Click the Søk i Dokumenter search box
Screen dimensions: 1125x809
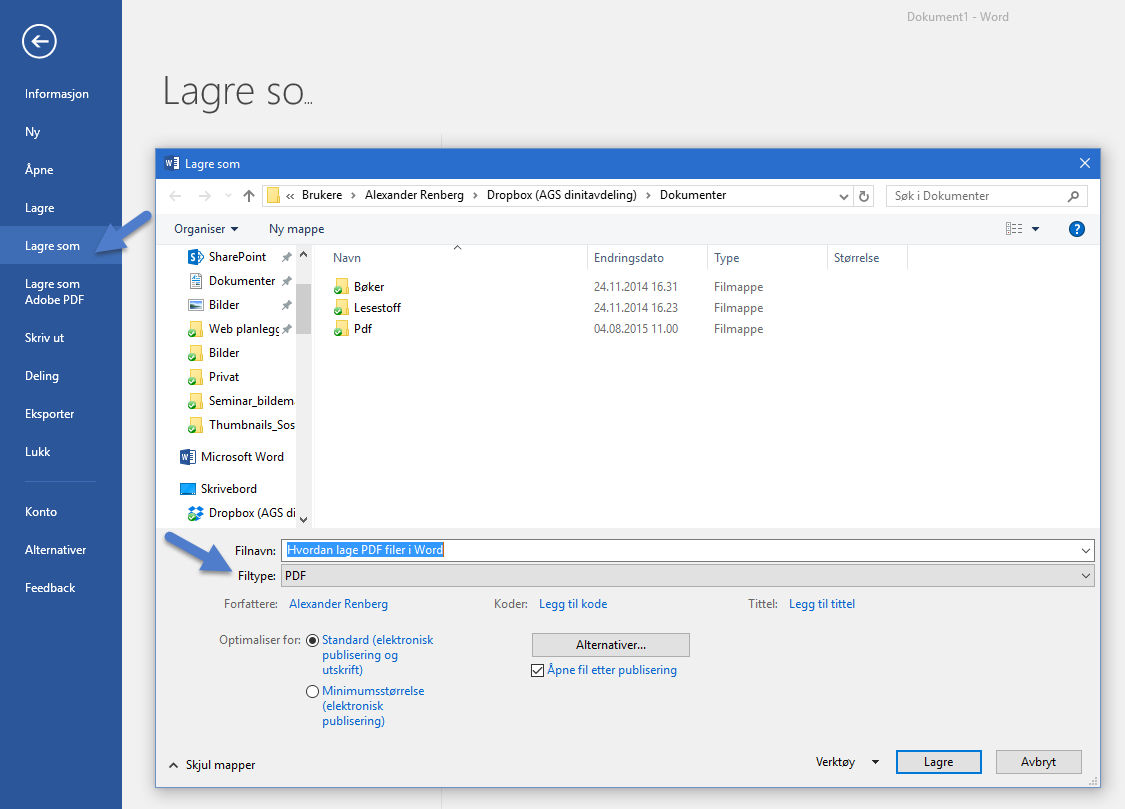pos(987,196)
